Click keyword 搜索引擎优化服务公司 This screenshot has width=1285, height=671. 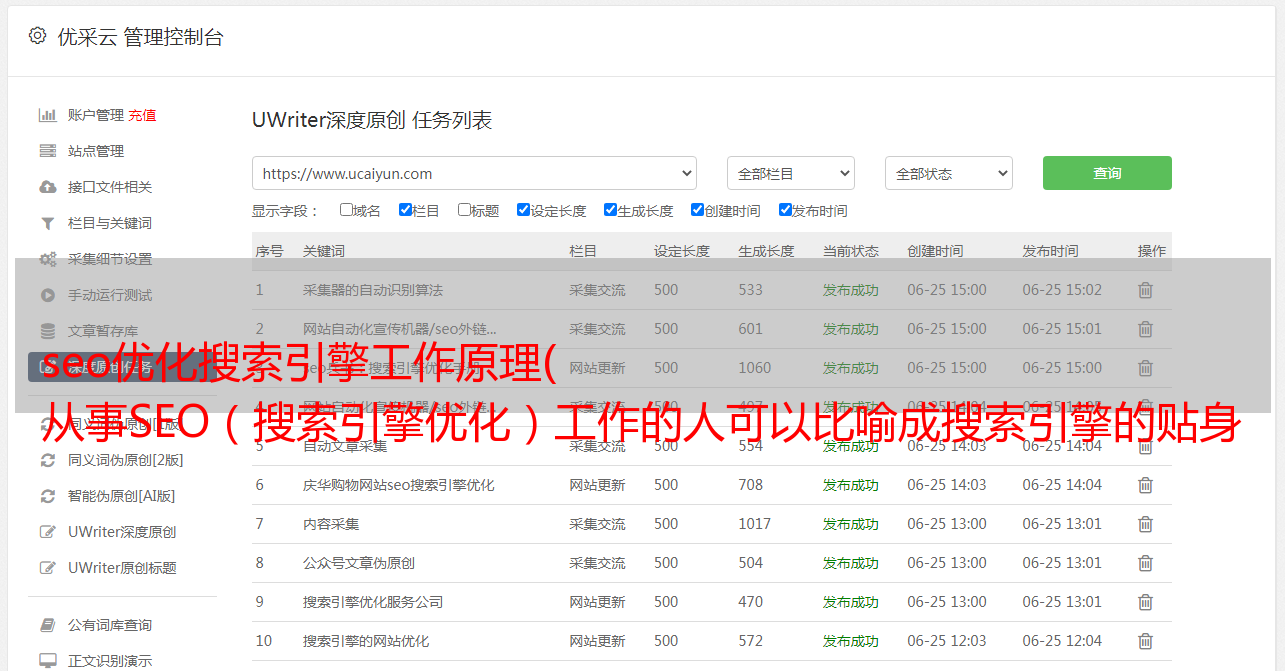pos(373,602)
